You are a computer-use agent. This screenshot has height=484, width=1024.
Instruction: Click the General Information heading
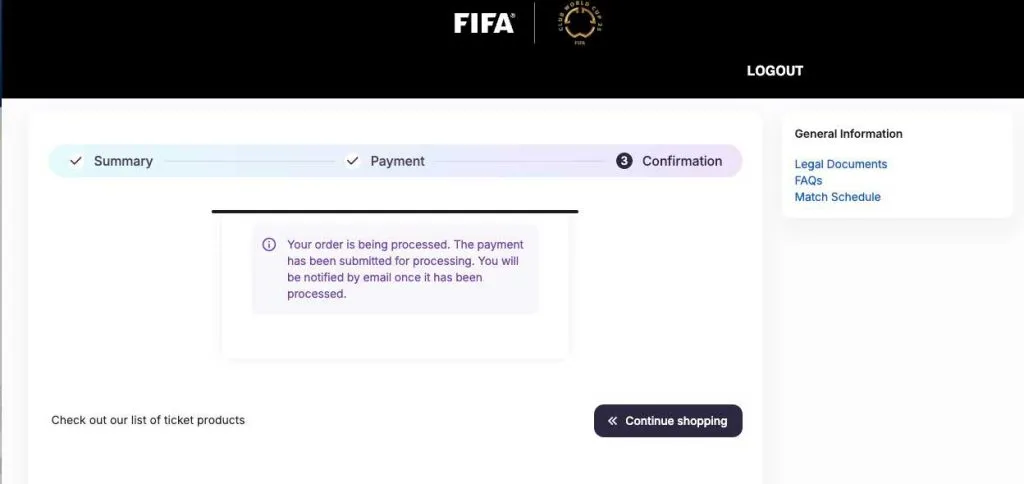coord(848,134)
